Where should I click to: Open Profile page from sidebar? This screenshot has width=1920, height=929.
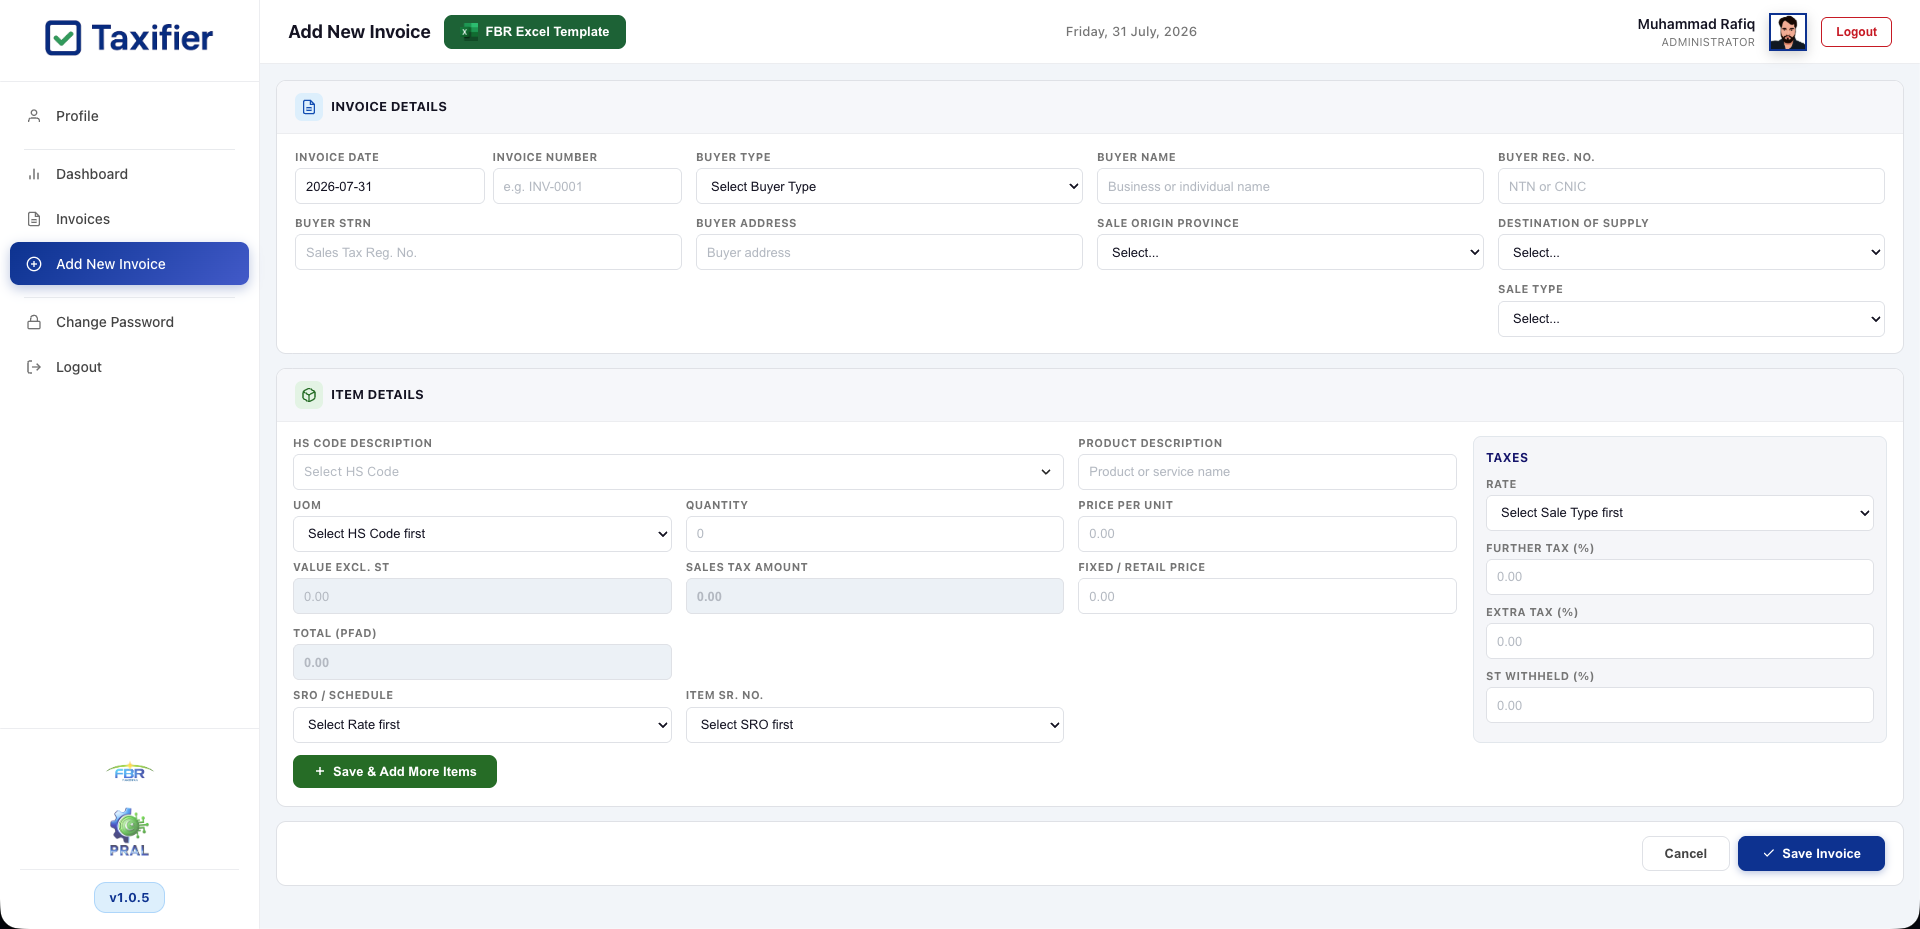point(130,116)
